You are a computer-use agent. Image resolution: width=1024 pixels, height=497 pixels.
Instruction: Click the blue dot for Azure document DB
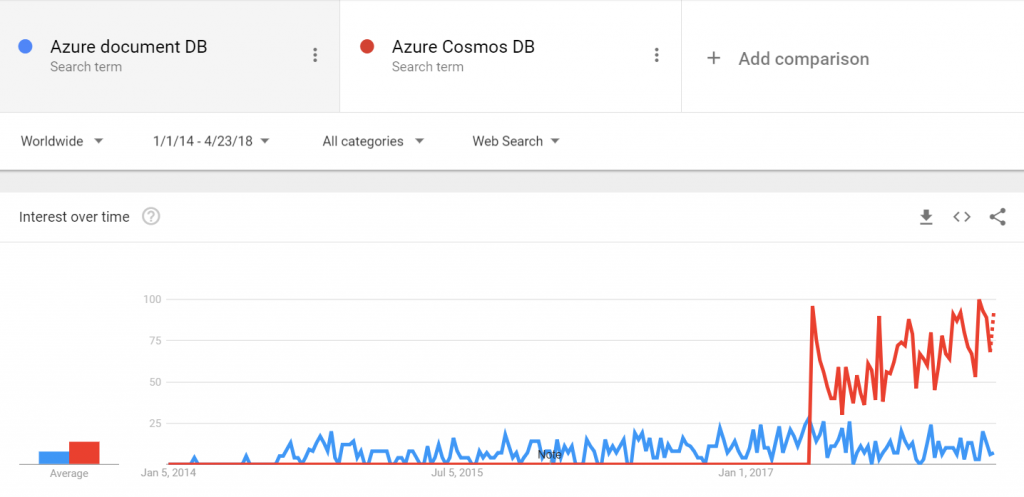pyautogui.click(x=25, y=46)
